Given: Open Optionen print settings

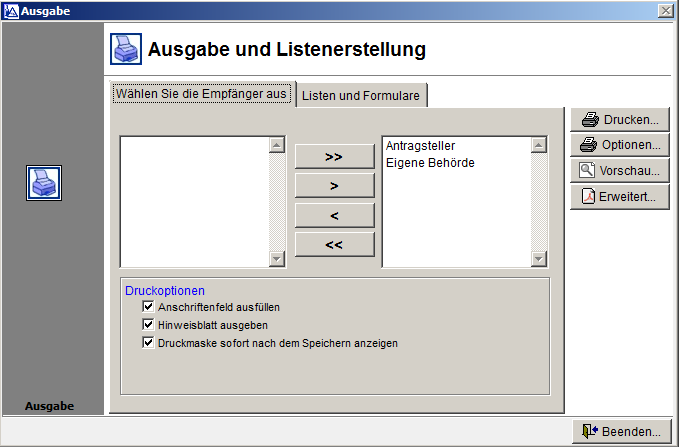Looking at the screenshot, I should [x=620, y=145].
